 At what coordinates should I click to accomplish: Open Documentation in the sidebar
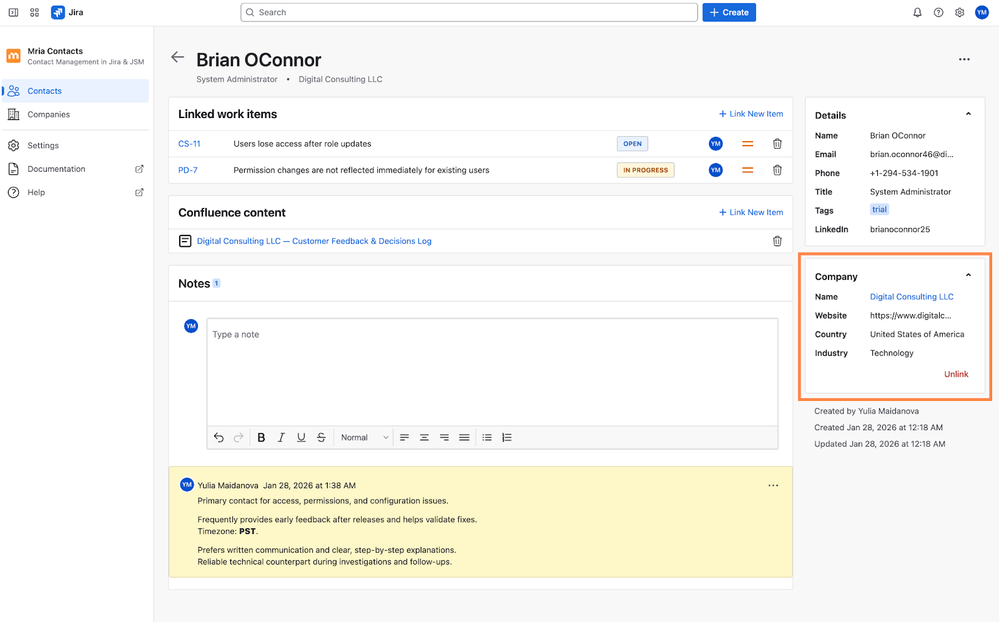(x=76, y=169)
